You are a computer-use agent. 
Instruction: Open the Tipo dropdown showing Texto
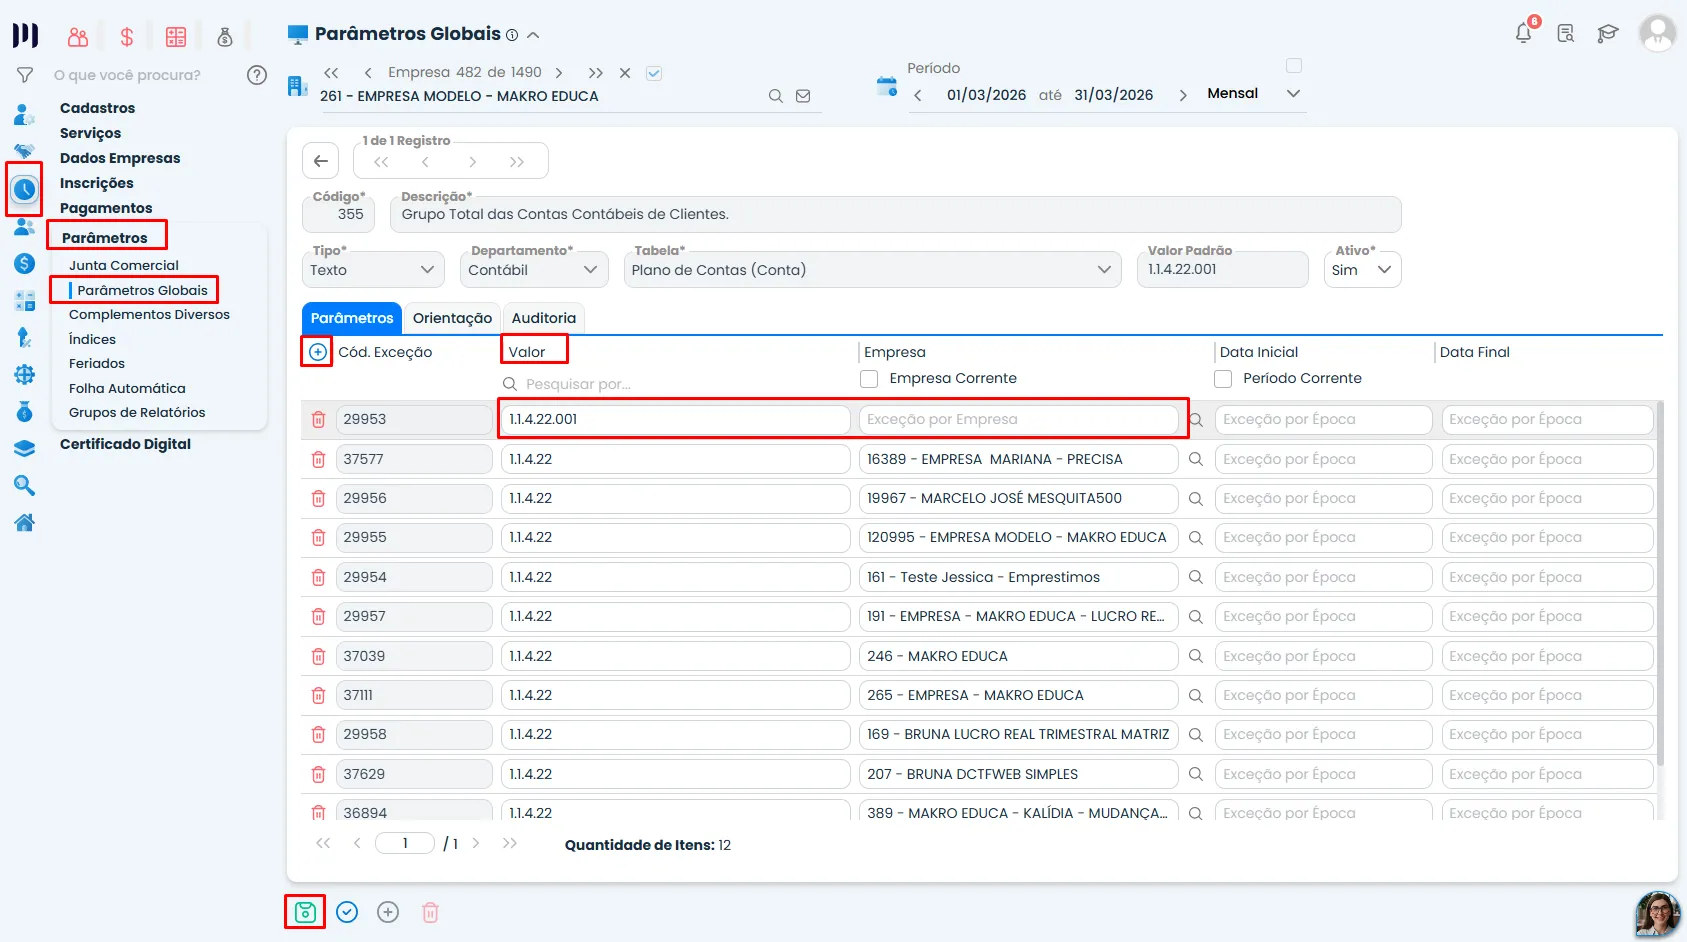pos(373,270)
